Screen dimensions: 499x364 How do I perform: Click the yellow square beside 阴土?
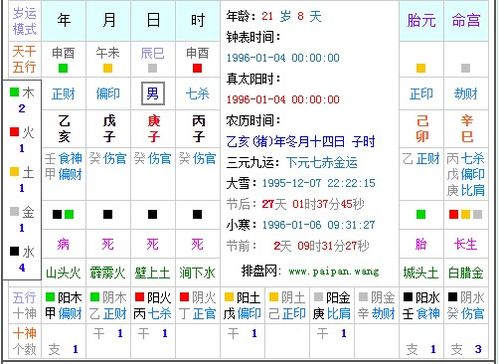click(x=274, y=297)
